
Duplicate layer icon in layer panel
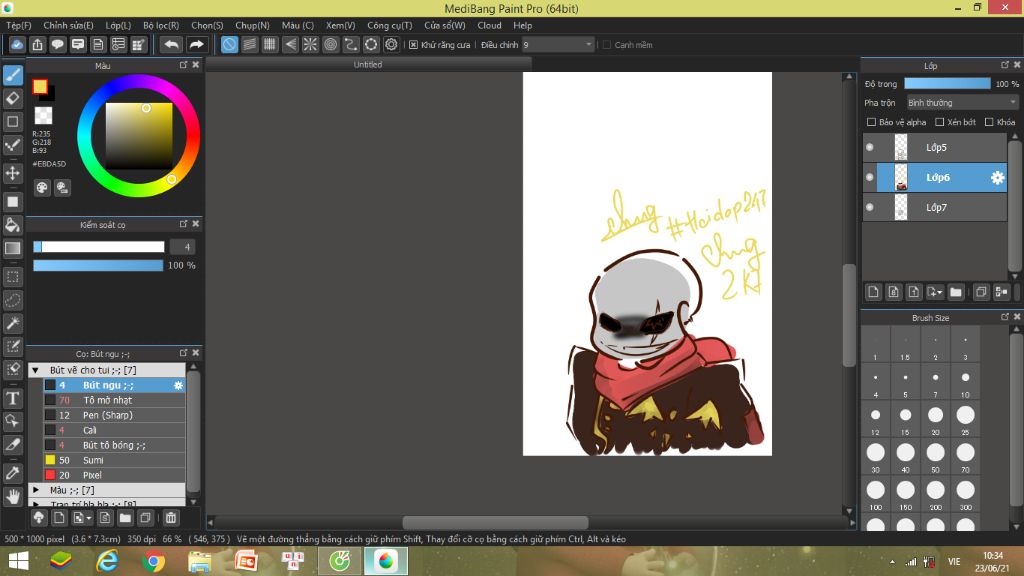click(981, 292)
